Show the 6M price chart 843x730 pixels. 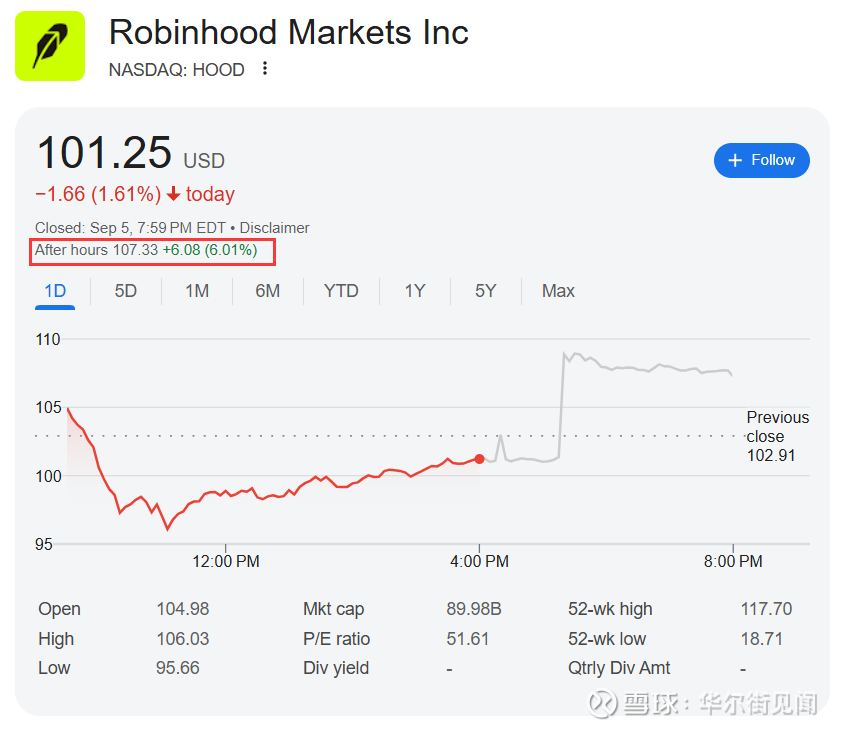(x=267, y=291)
